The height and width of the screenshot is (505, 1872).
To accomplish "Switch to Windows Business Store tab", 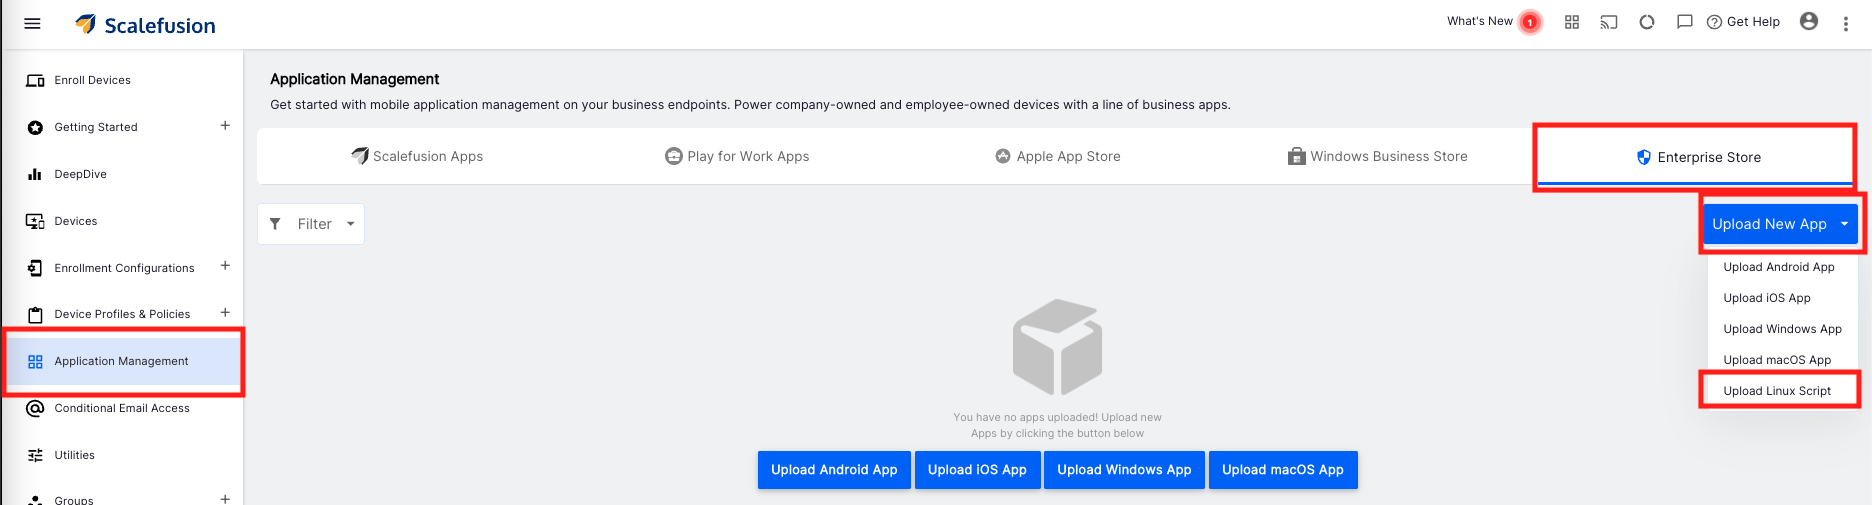I will [x=1378, y=156].
